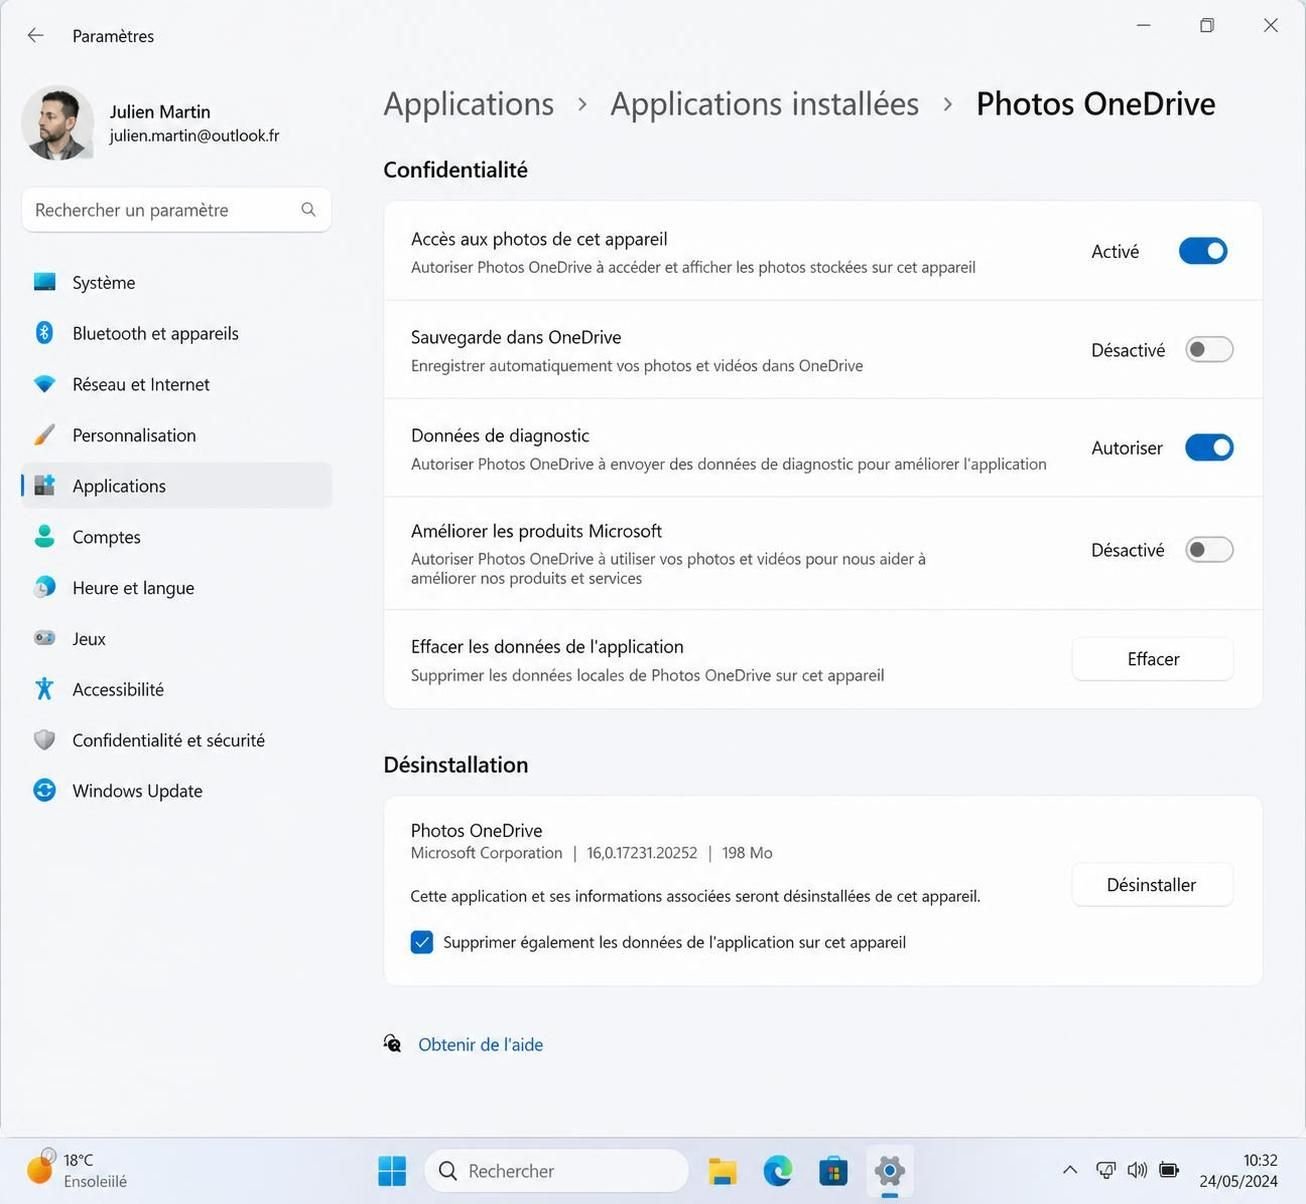This screenshot has width=1306, height=1204.
Task: Enable Améliorer les produits Microsoft toggle
Action: (1209, 550)
